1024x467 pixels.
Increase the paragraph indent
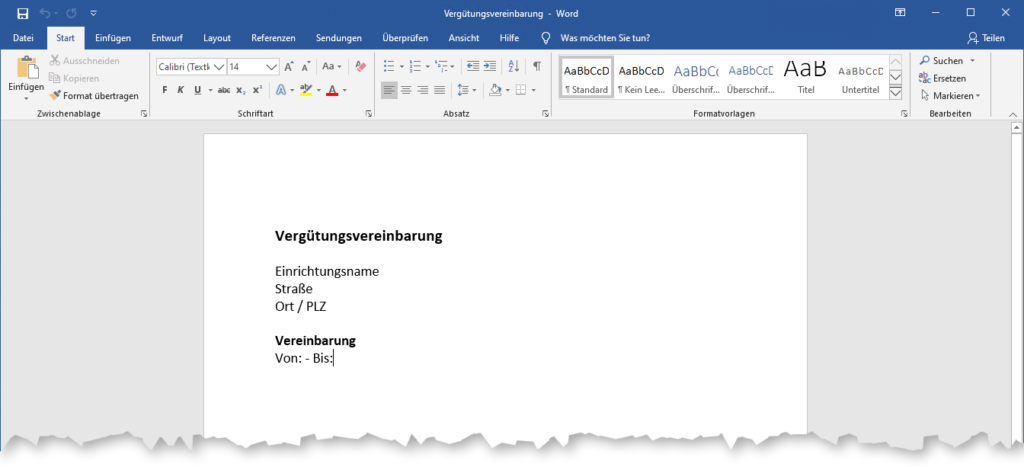[x=491, y=66]
